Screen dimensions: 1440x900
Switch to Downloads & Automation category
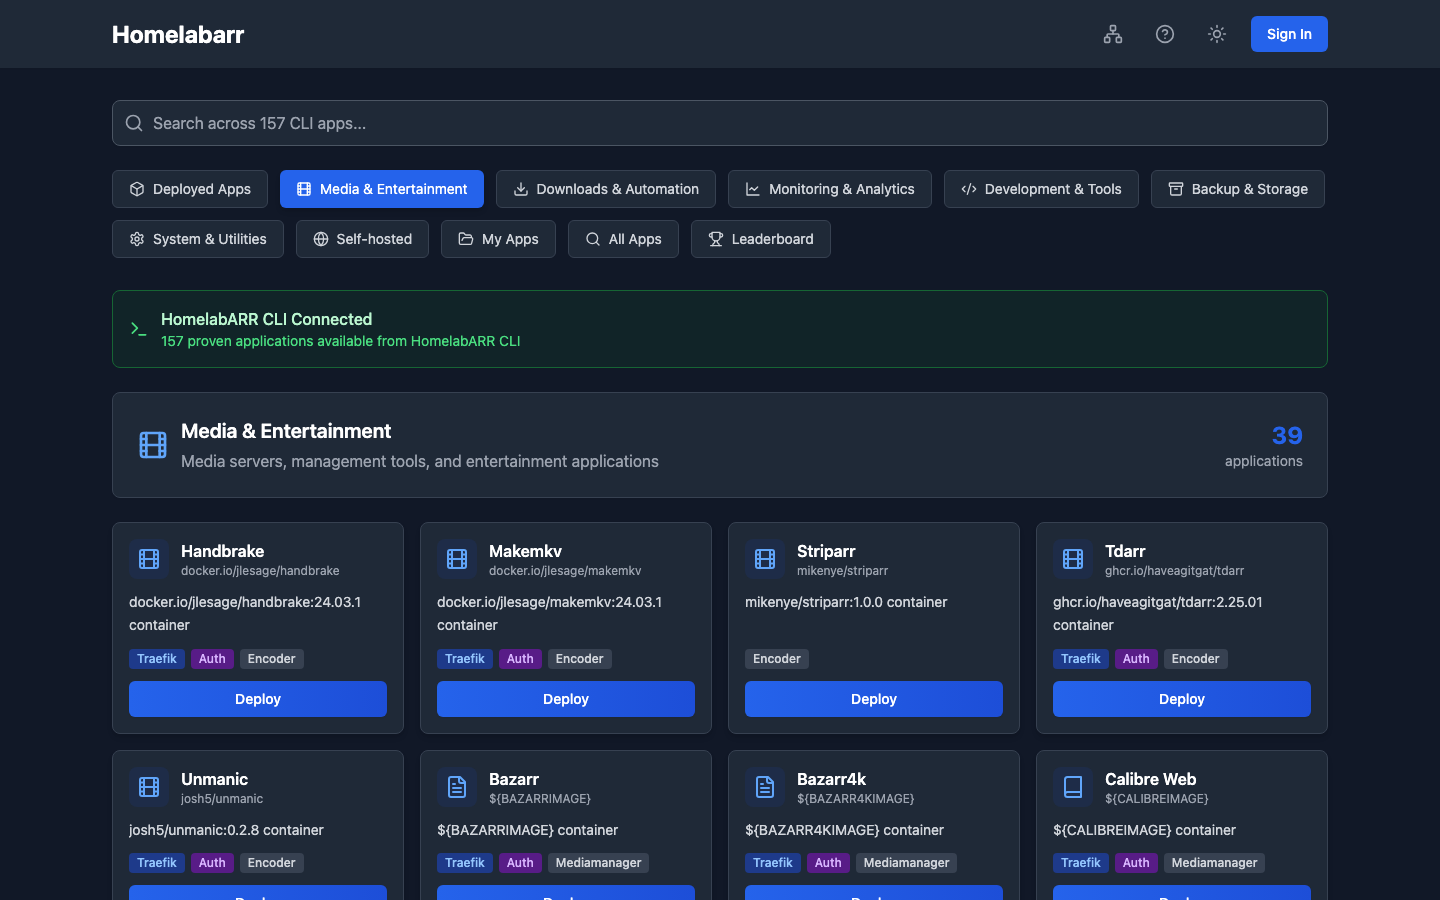click(x=606, y=189)
